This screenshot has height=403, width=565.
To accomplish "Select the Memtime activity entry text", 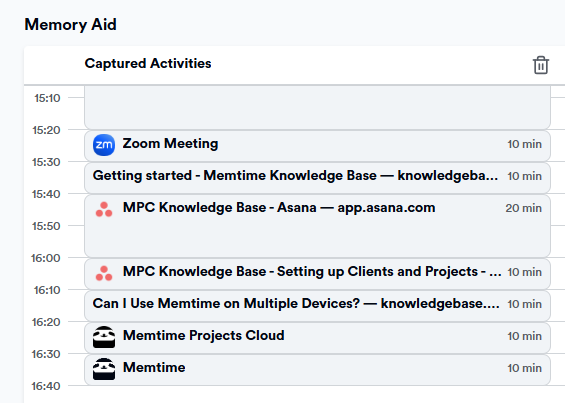I will [154, 367].
